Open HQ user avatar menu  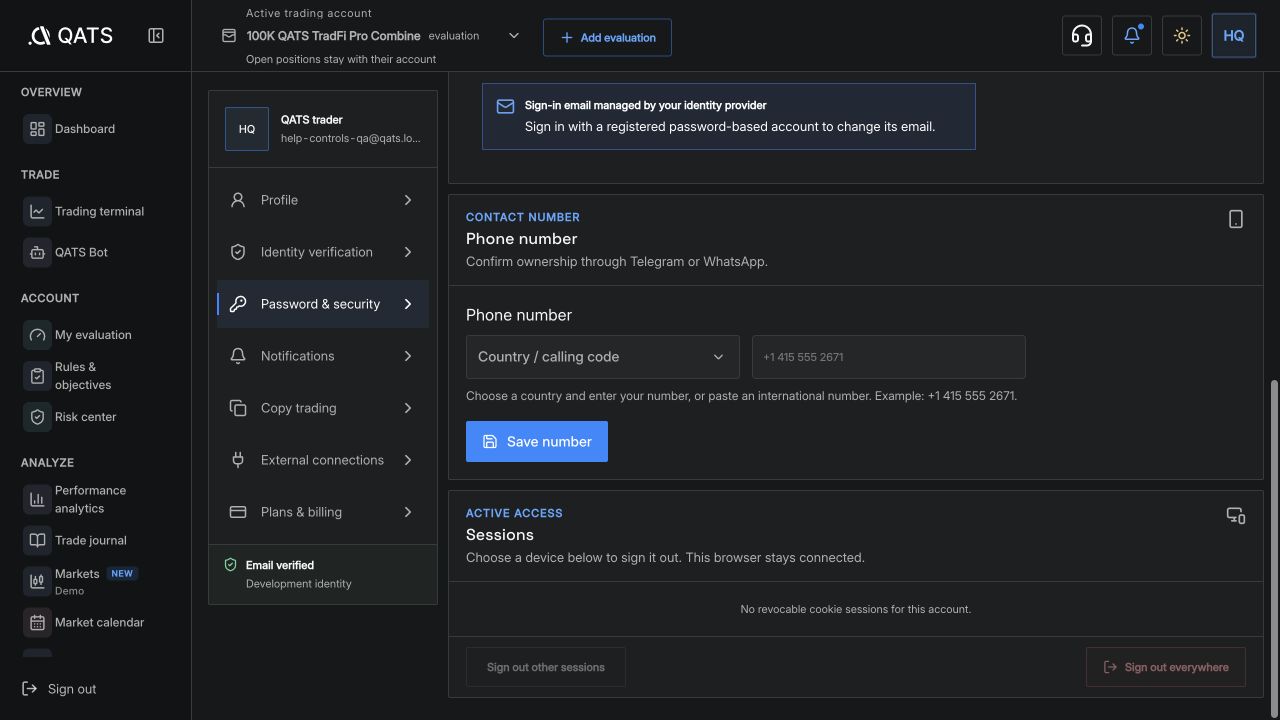click(x=1234, y=36)
